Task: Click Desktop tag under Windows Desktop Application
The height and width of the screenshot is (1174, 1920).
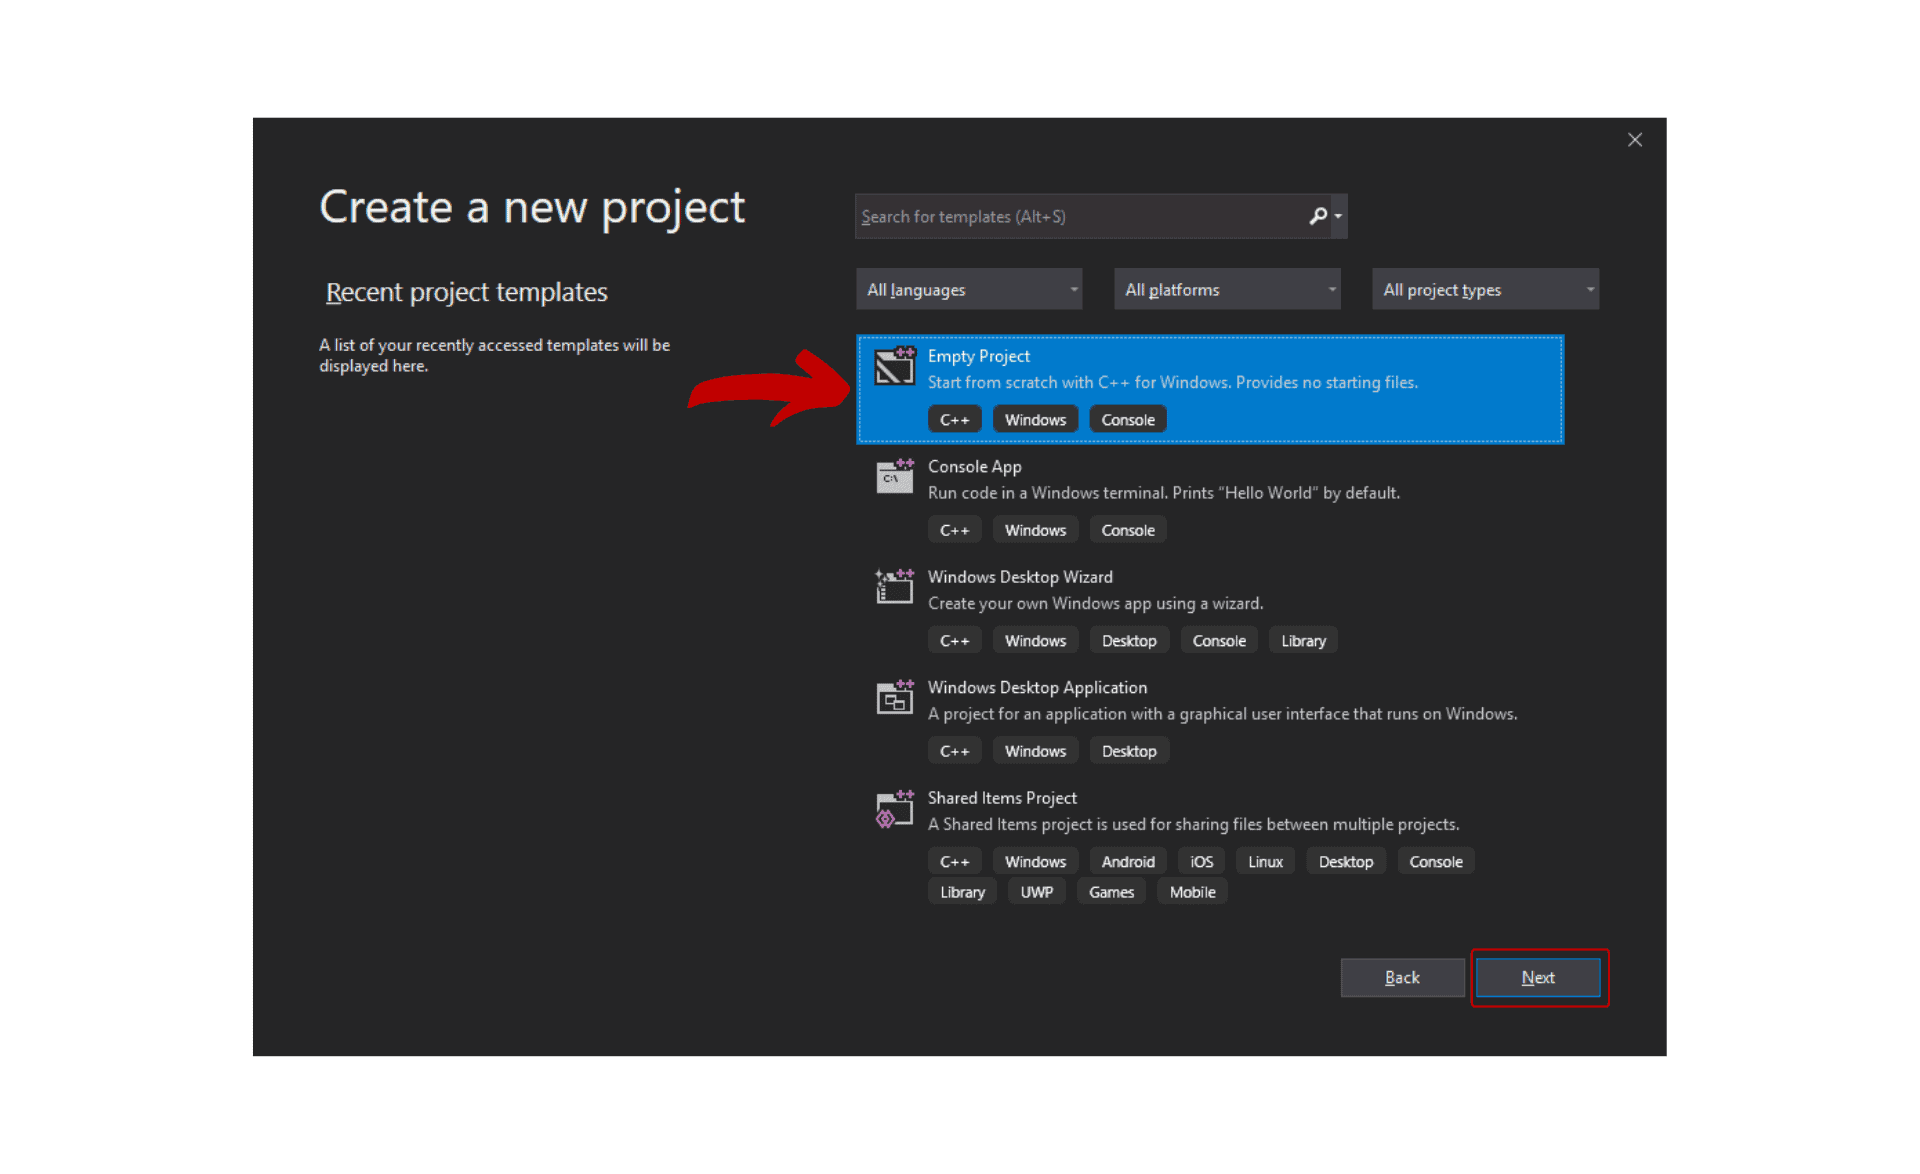Action: tap(1129, 751)
